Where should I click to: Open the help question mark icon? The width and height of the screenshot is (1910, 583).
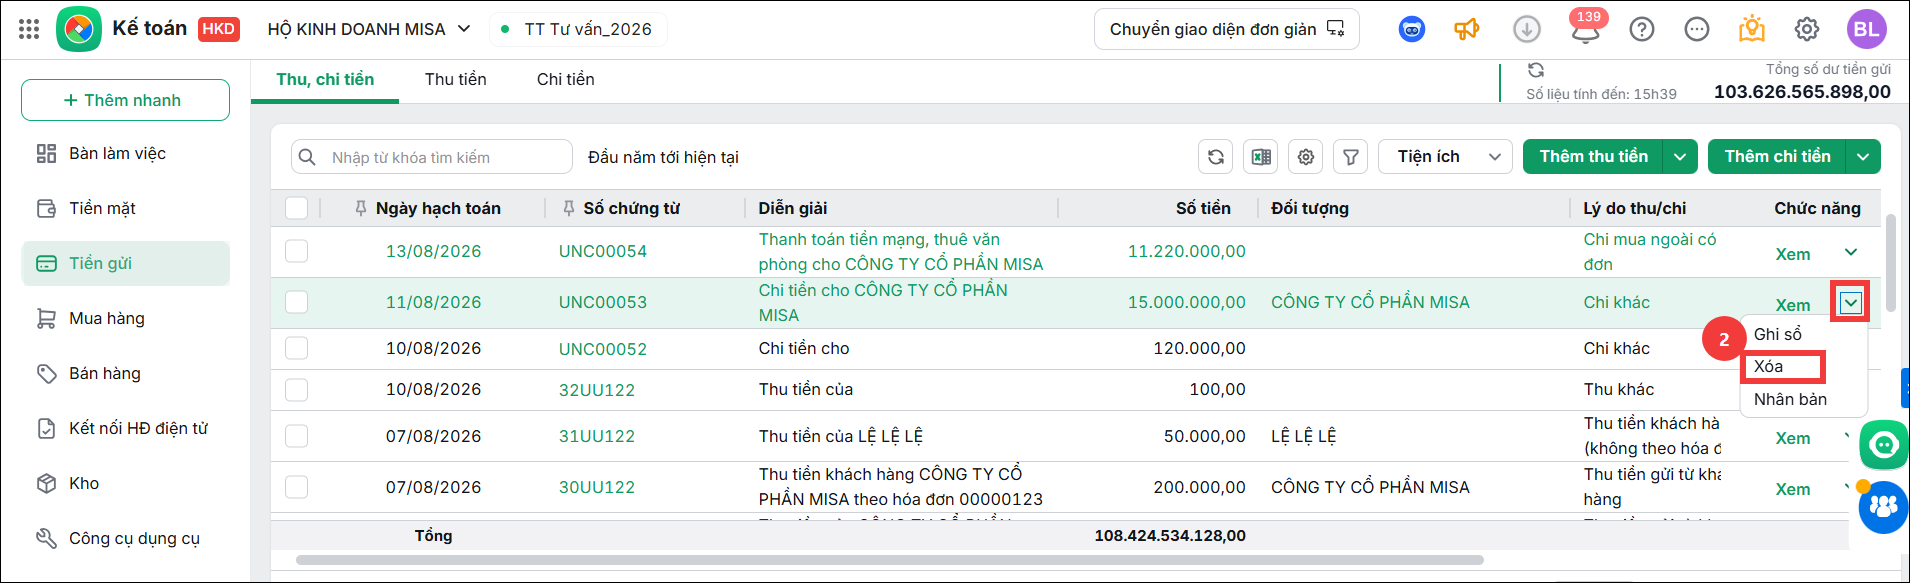tap(1642, 29)
